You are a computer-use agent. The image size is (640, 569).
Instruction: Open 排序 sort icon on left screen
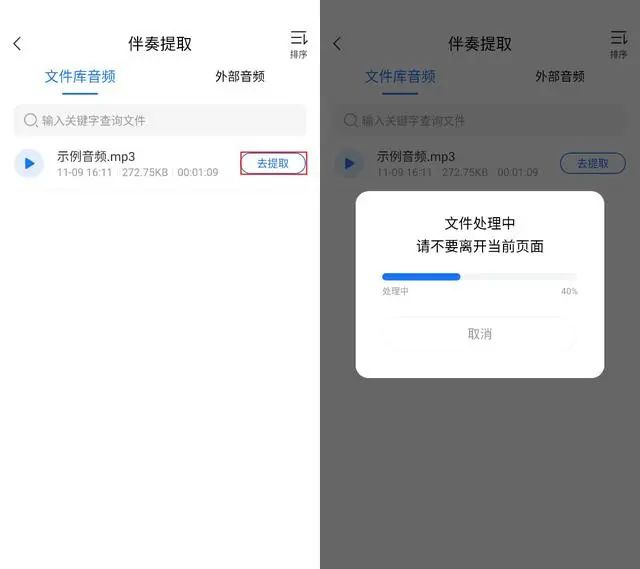click(x=298, y=44)
